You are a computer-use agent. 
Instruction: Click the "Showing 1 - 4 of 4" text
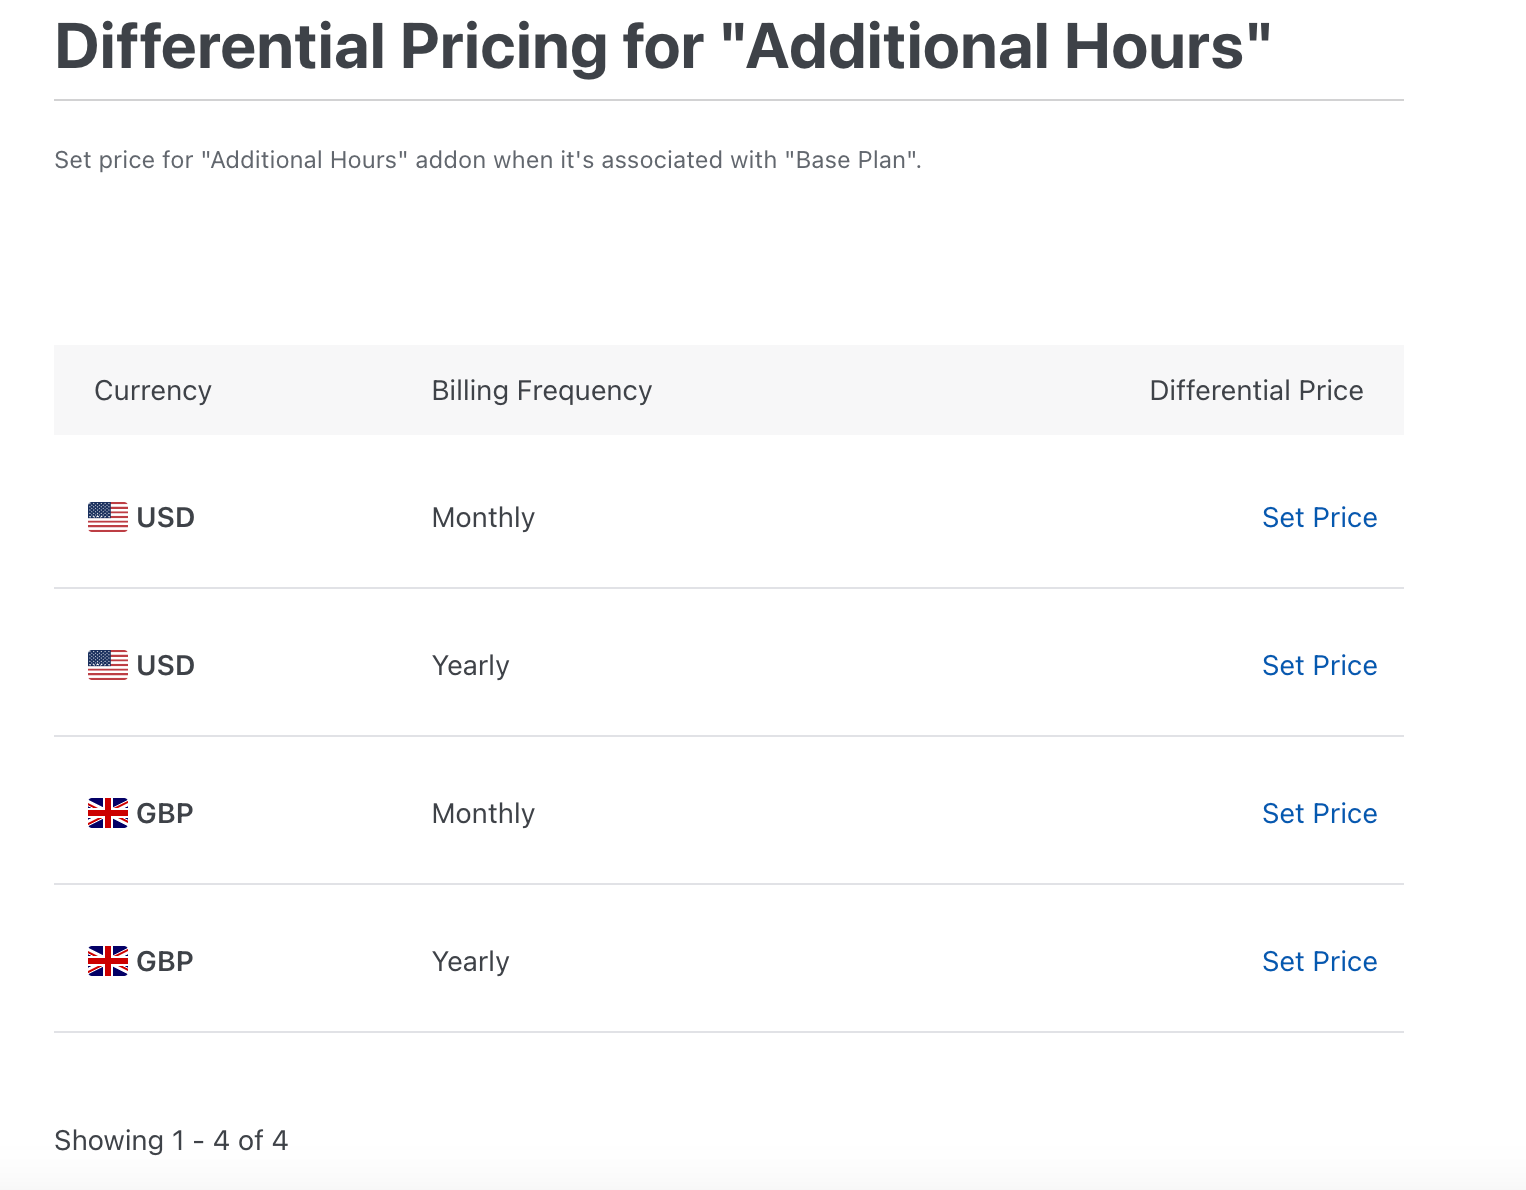coord(171,1140)
